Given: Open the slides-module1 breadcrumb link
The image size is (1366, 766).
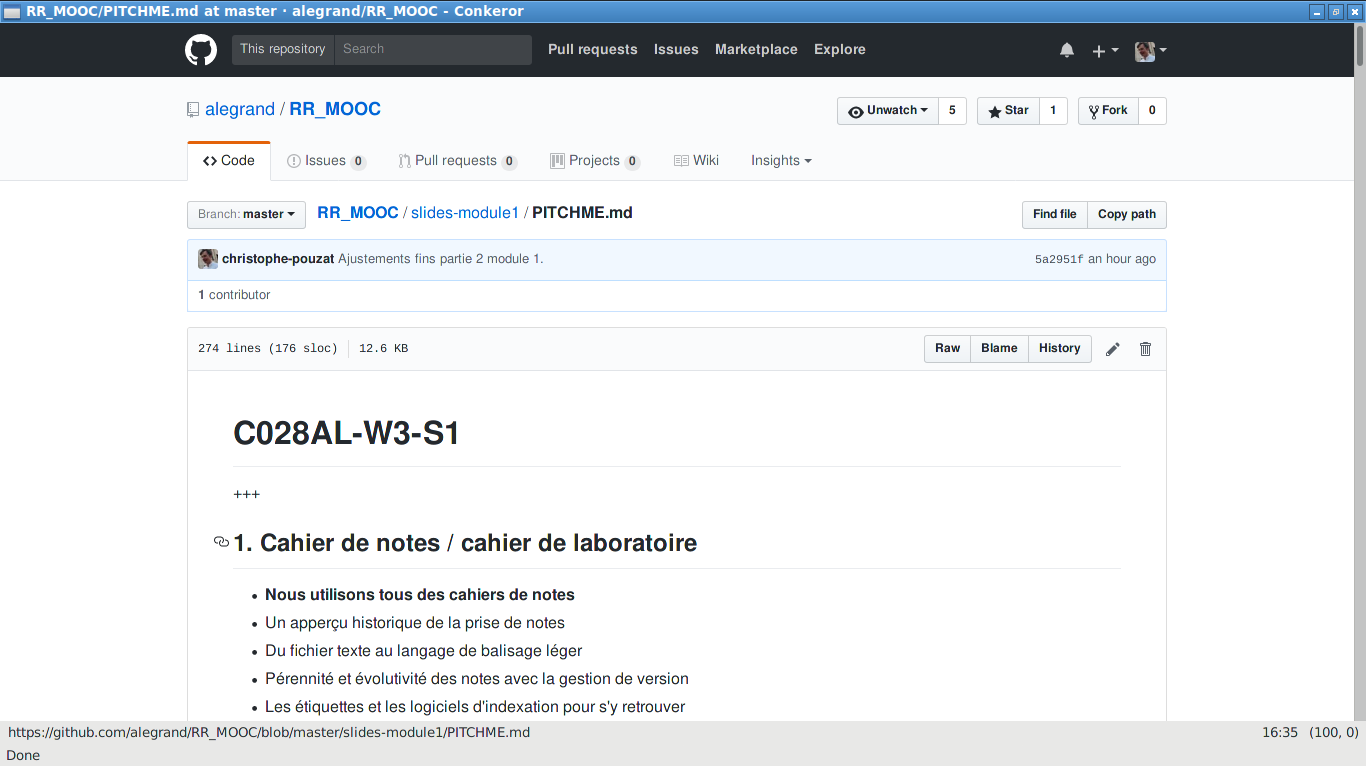Looking at the screenshot, I should tap(464, 213).
